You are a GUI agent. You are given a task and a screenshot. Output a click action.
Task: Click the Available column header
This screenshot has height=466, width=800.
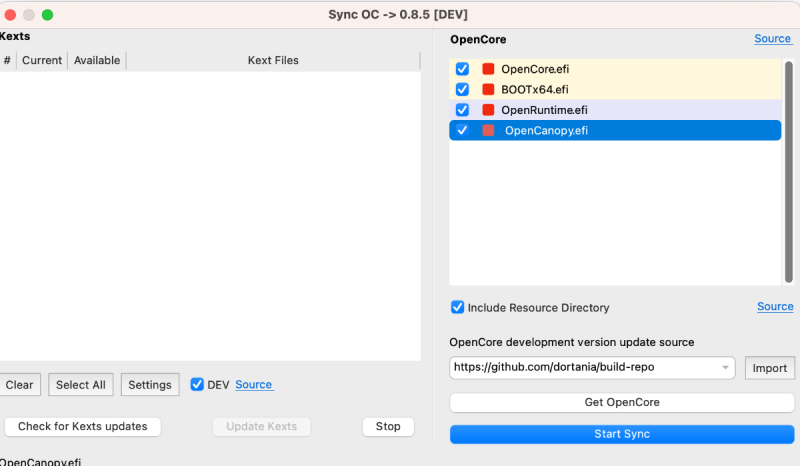coord(97,60)
